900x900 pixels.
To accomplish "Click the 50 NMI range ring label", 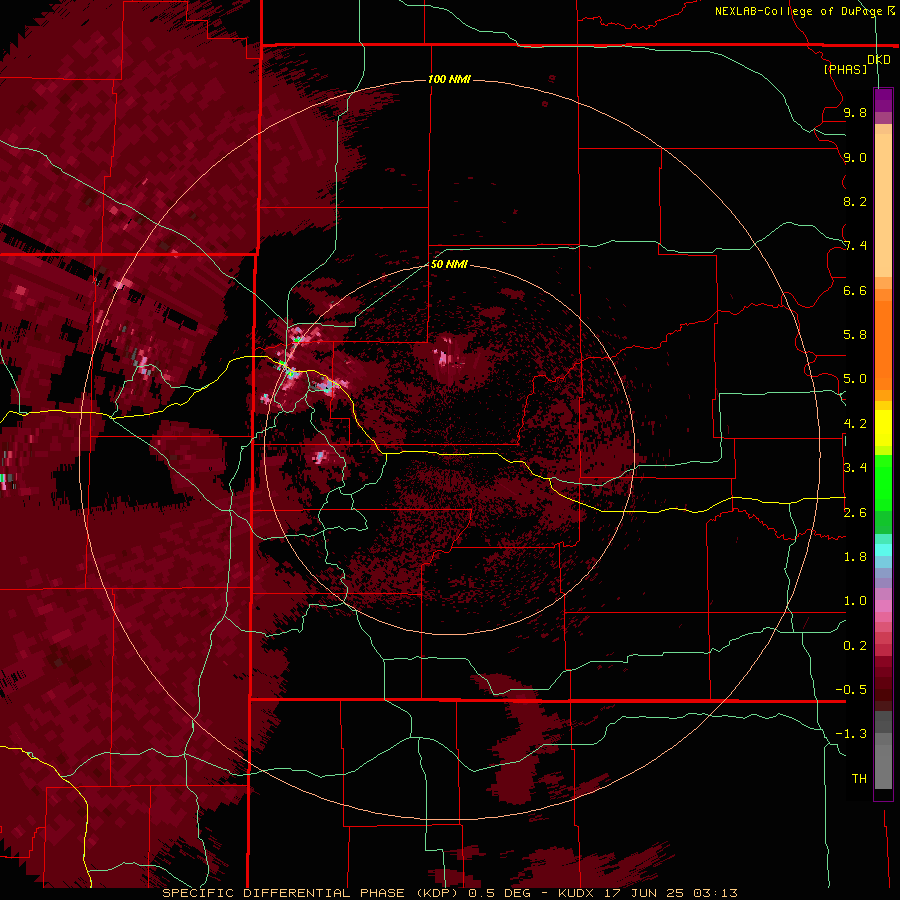I will click(449, 264).
